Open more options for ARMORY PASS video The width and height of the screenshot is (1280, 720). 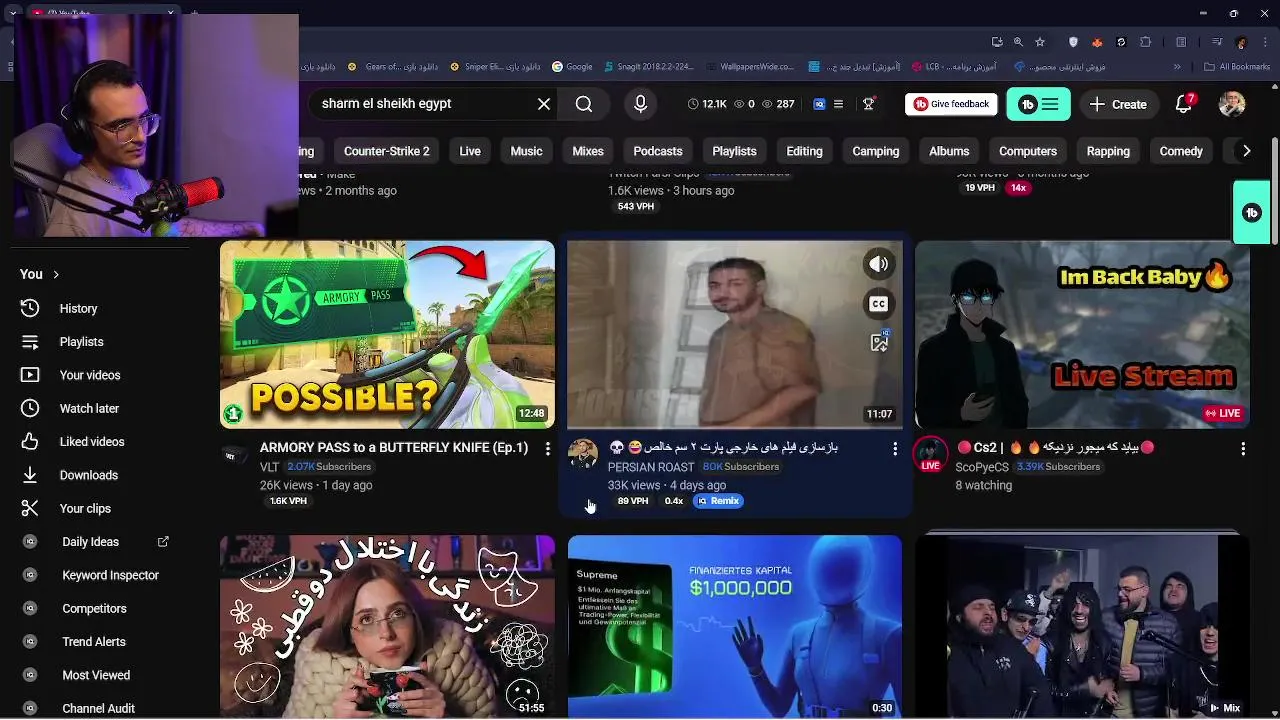pyautogui.click(x=547, y=449)
